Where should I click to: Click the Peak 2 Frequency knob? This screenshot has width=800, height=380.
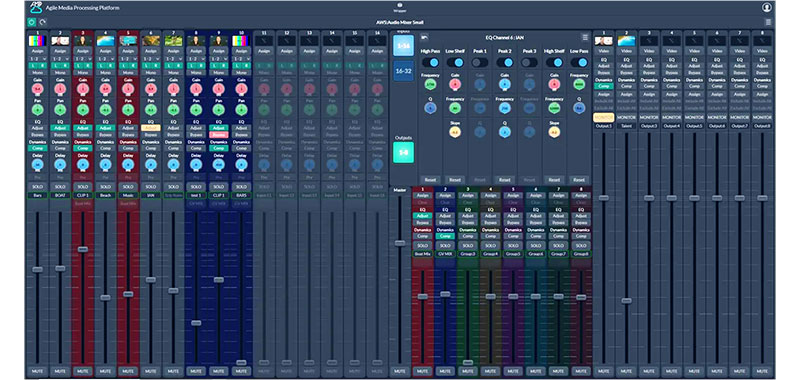point(504,108)
